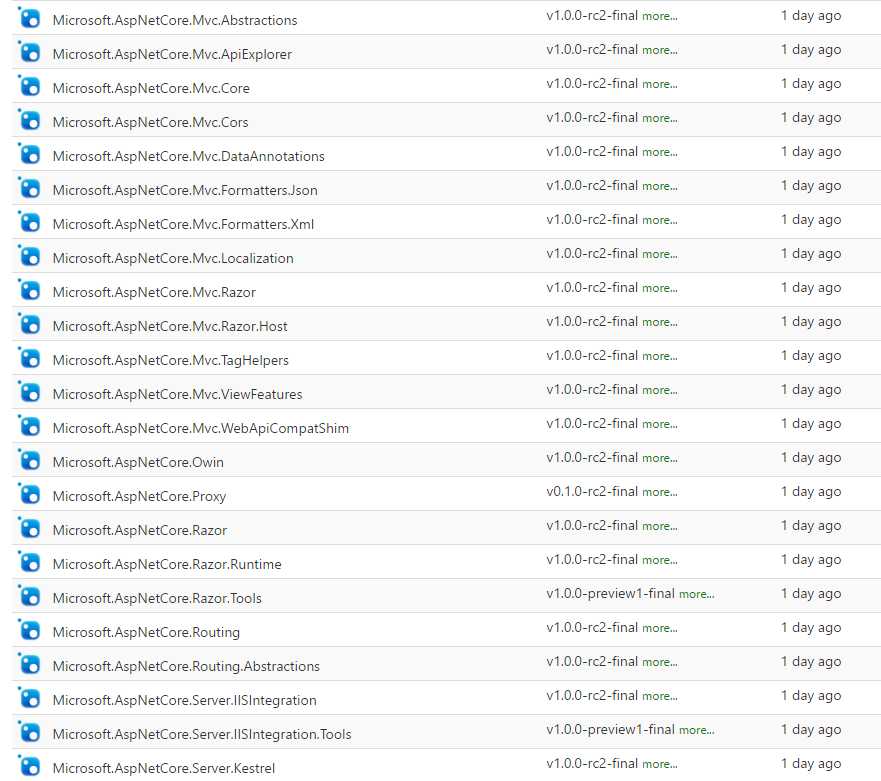Open the Microsoft.AspNetCore.Mvc.Cors package
Image resolution: width=881 pixels, height=781 pixels.
point(150,122)
